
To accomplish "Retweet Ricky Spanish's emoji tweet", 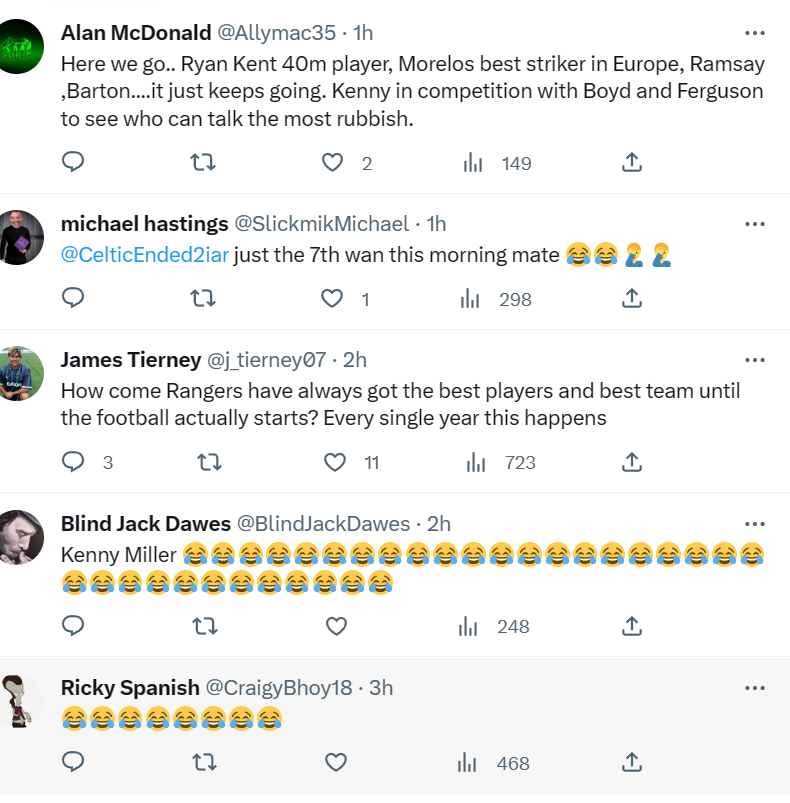I will (x=203, y=762).
